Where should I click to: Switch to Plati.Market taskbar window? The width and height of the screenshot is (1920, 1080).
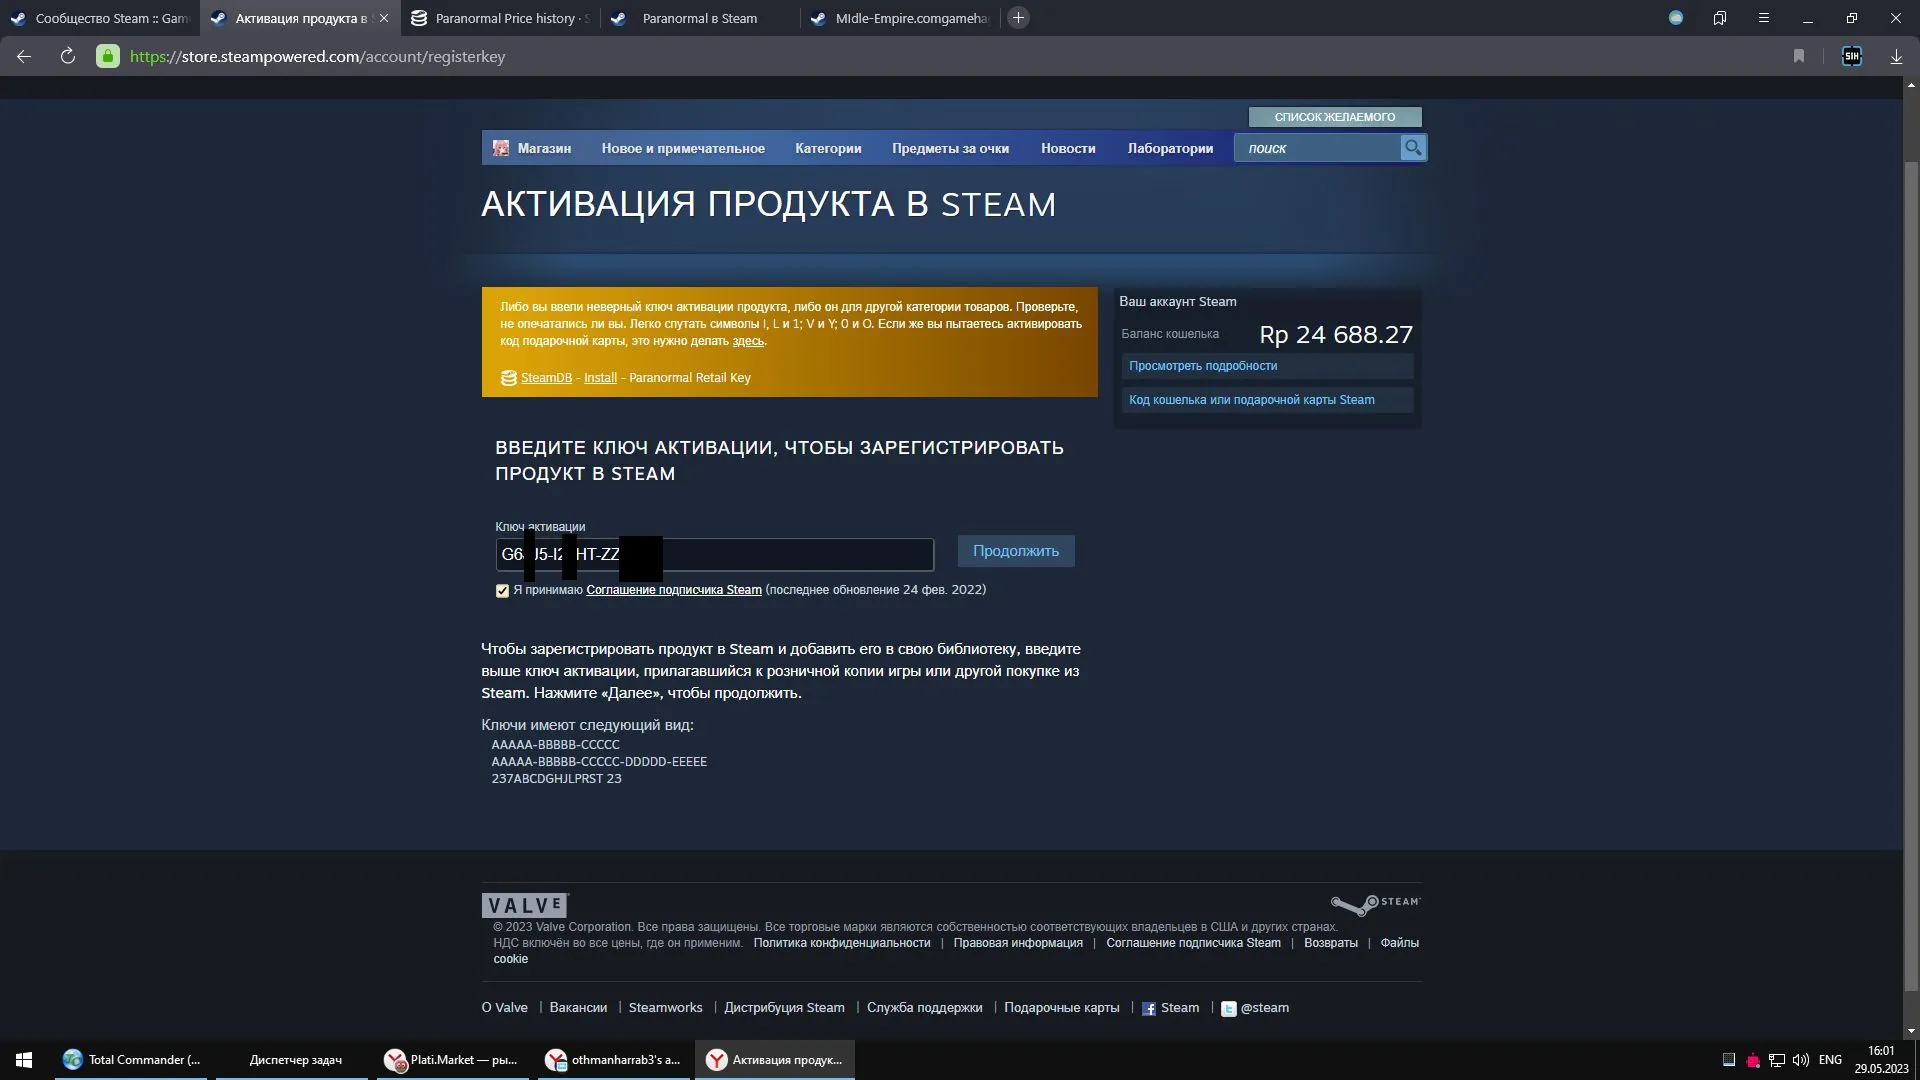tap(453, 1060)
